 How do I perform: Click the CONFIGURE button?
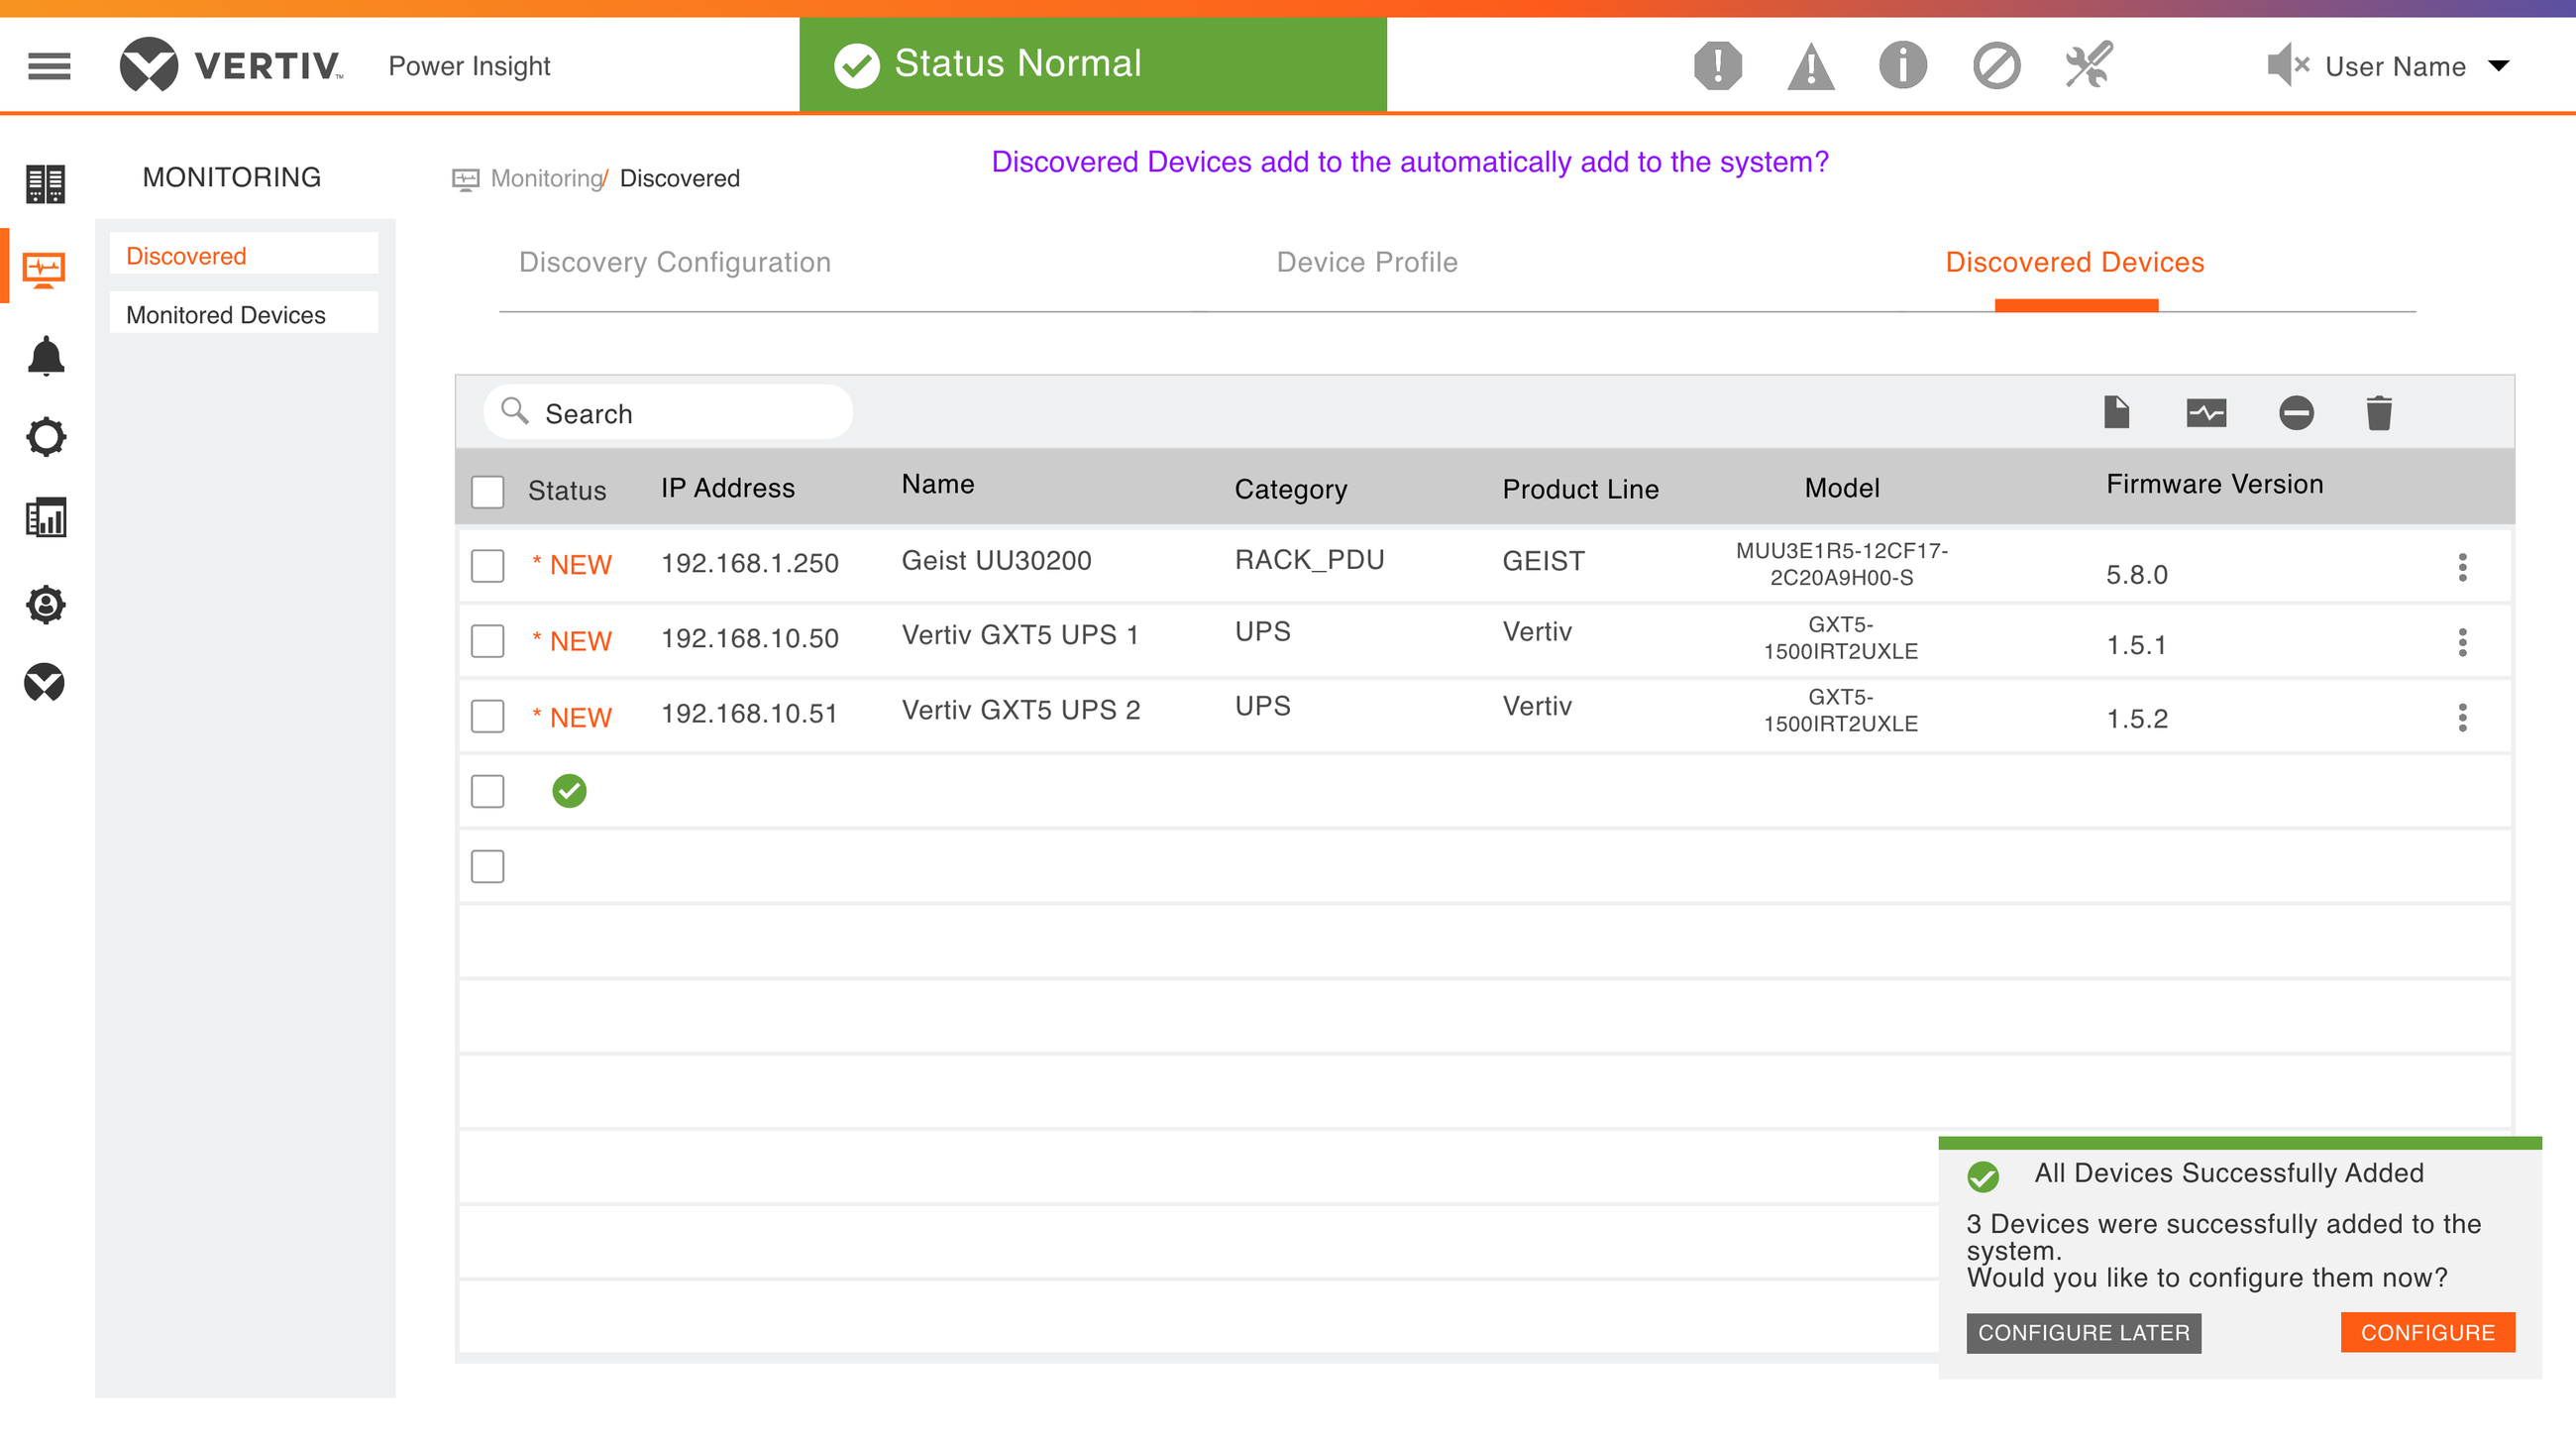[x=2428, y=1333]
